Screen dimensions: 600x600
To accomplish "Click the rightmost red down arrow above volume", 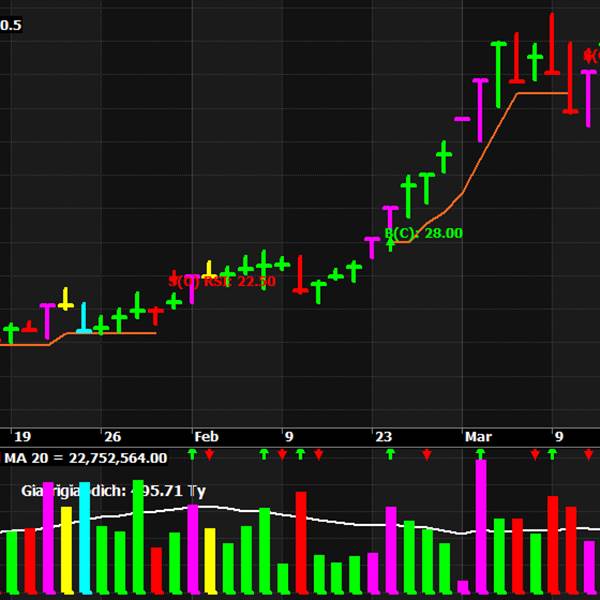I will pos(589,455).
